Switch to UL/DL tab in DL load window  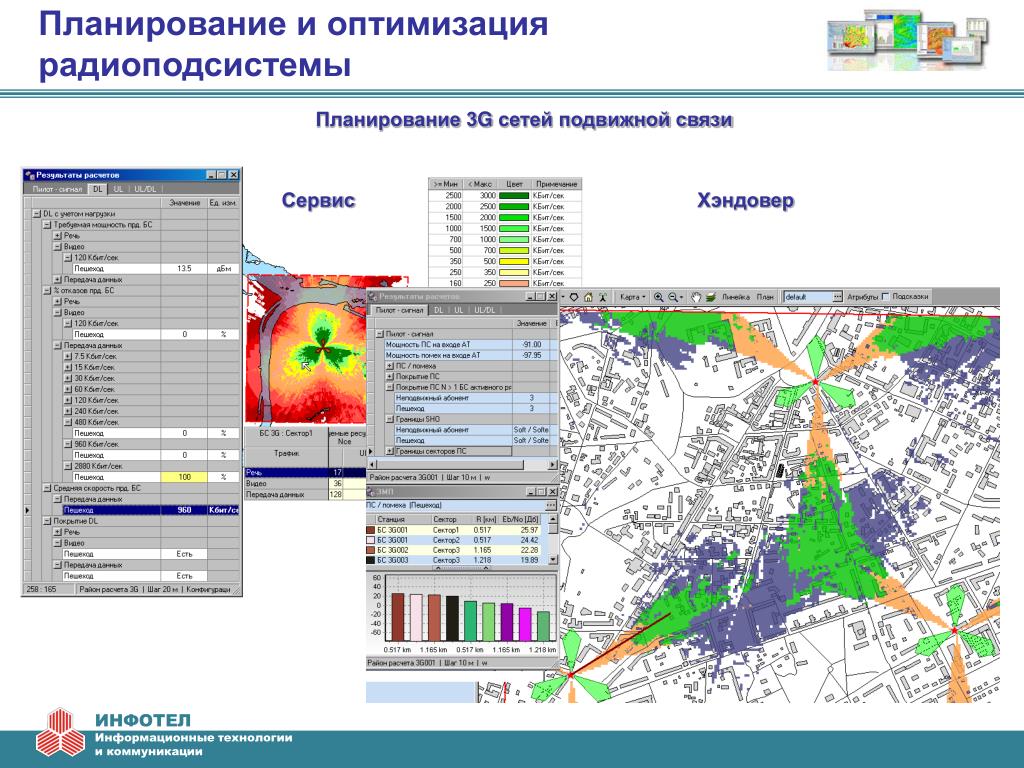point(146,189)
